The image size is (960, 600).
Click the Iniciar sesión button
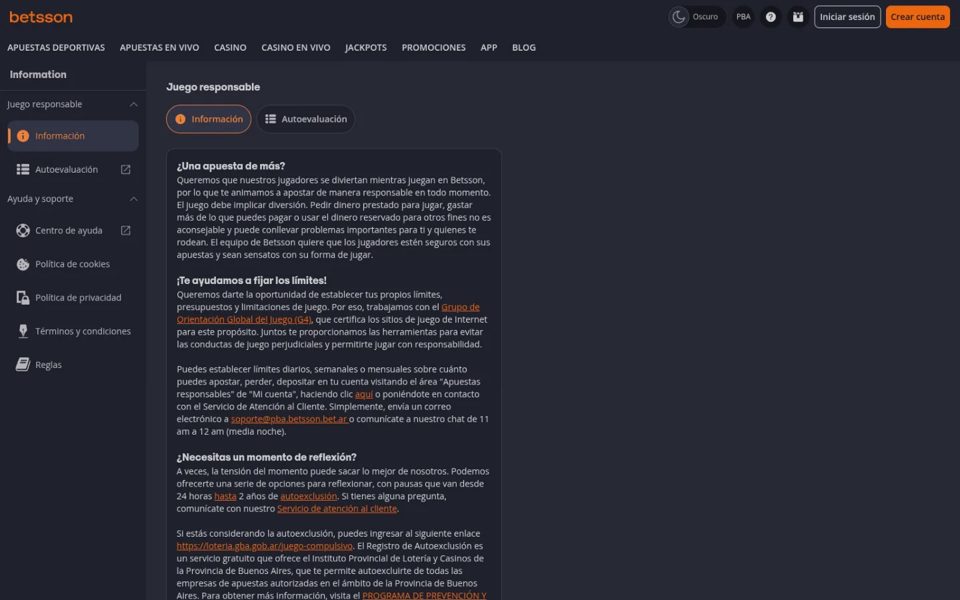point(847,17)
